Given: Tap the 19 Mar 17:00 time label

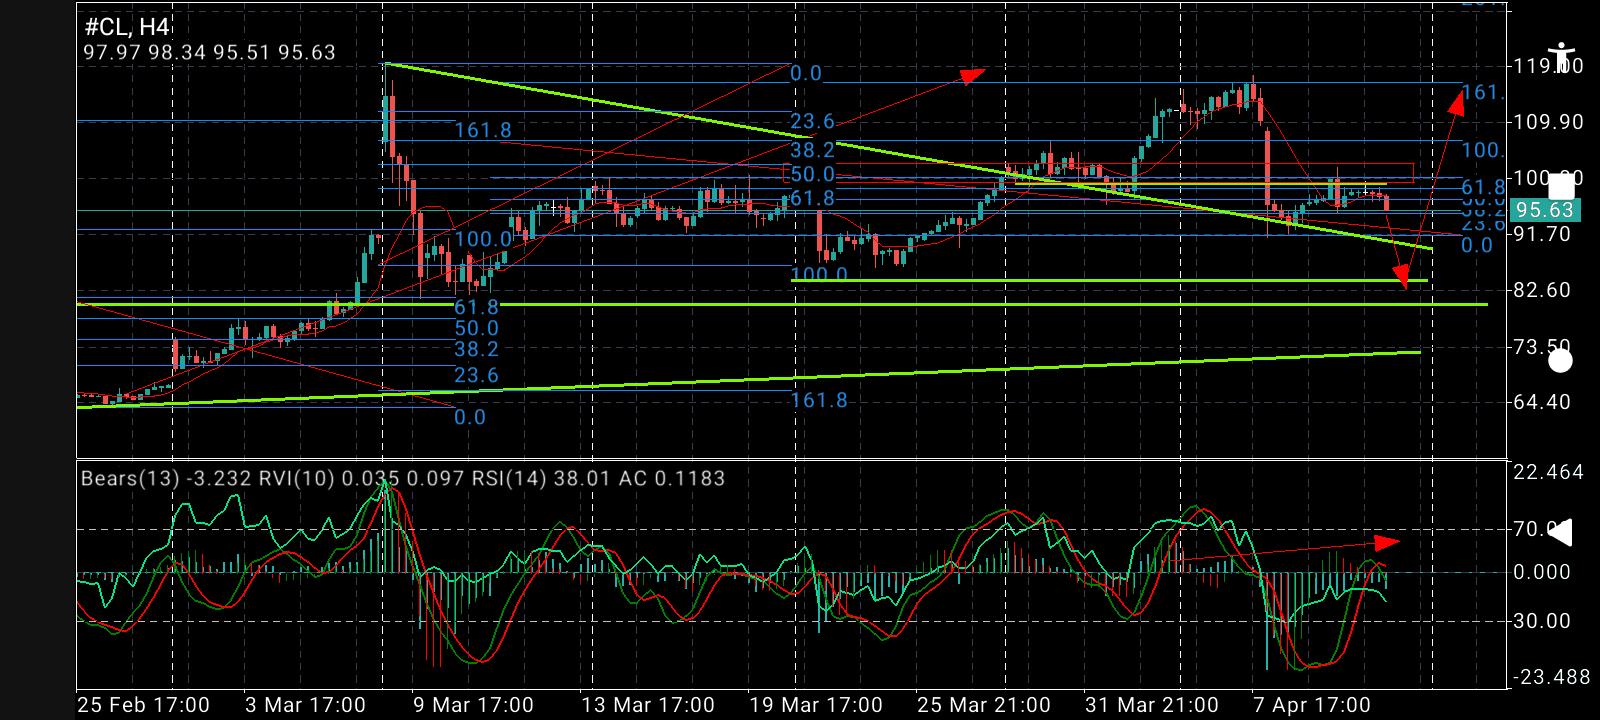Looking at the screenshot, I should coord(816,705).
